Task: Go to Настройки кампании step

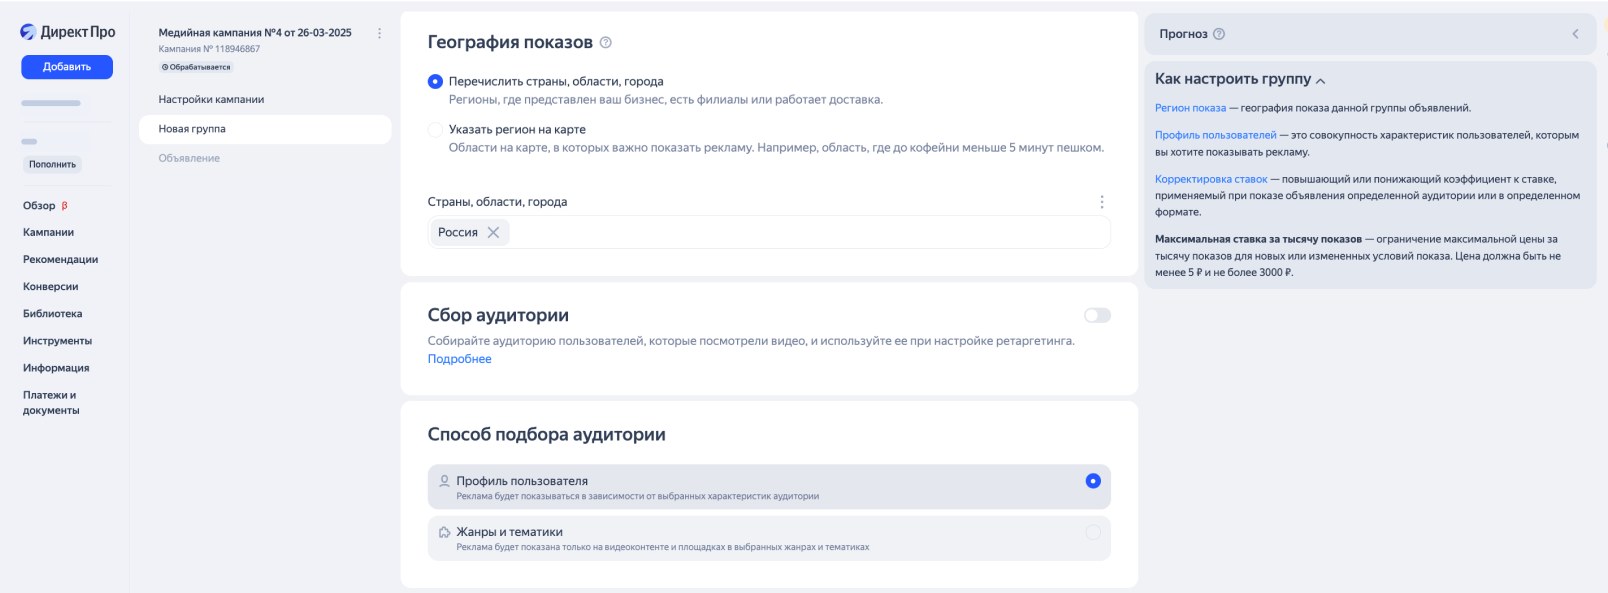Action: 211,100
